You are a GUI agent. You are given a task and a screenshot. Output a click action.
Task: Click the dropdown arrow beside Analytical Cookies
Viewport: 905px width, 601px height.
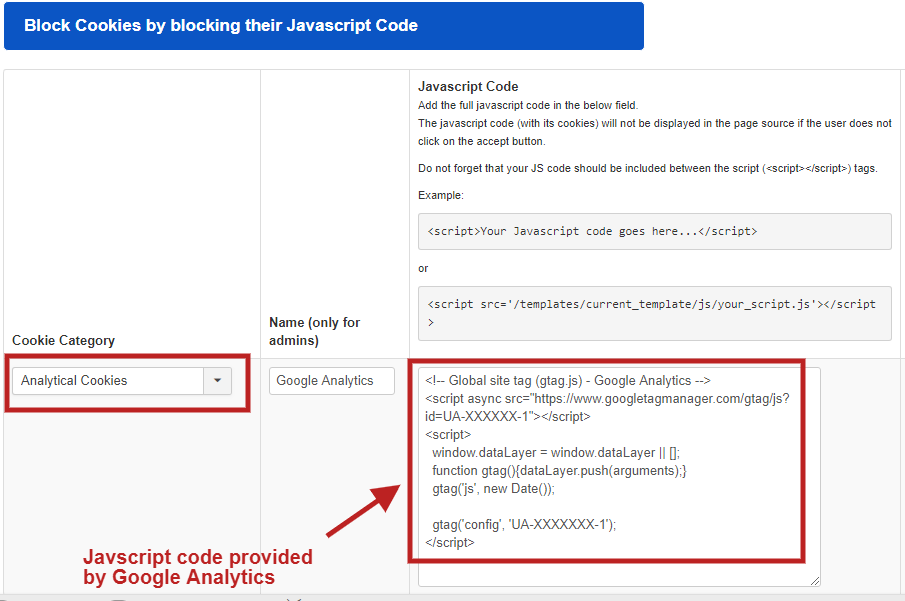(218, 380)
